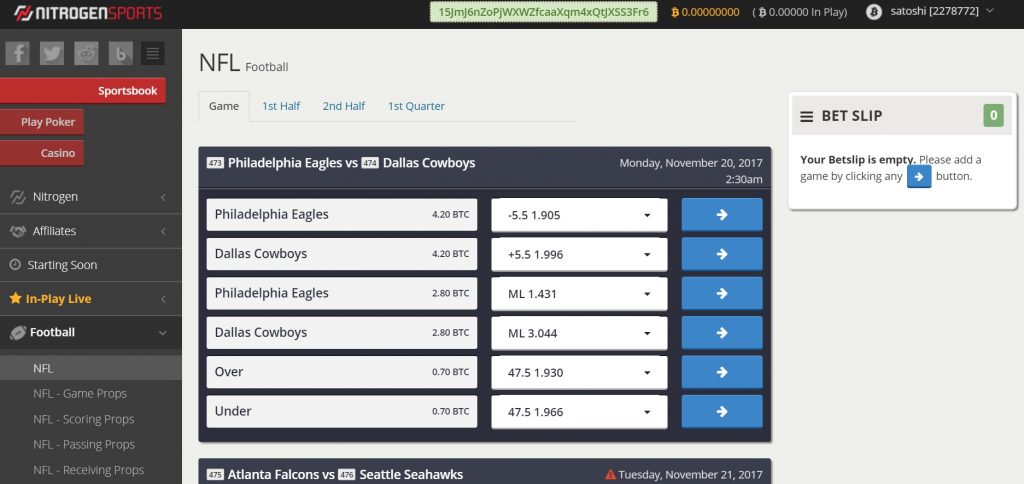This screenshot has width=1024, height=484.
Task: Click the Affiliates handshake icon
Action: [18, 231]
